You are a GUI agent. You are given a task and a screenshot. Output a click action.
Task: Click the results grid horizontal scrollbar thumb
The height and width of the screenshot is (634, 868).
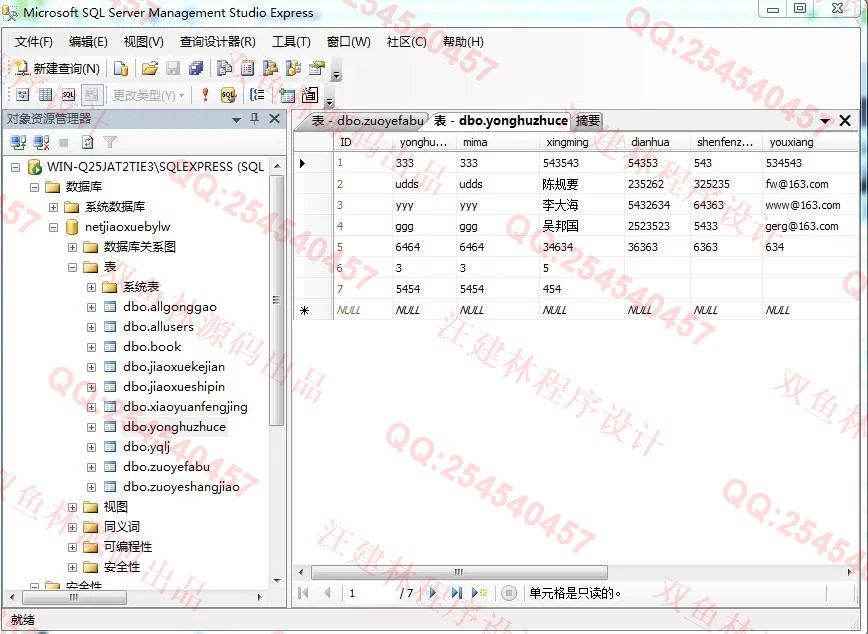point(459,572)
